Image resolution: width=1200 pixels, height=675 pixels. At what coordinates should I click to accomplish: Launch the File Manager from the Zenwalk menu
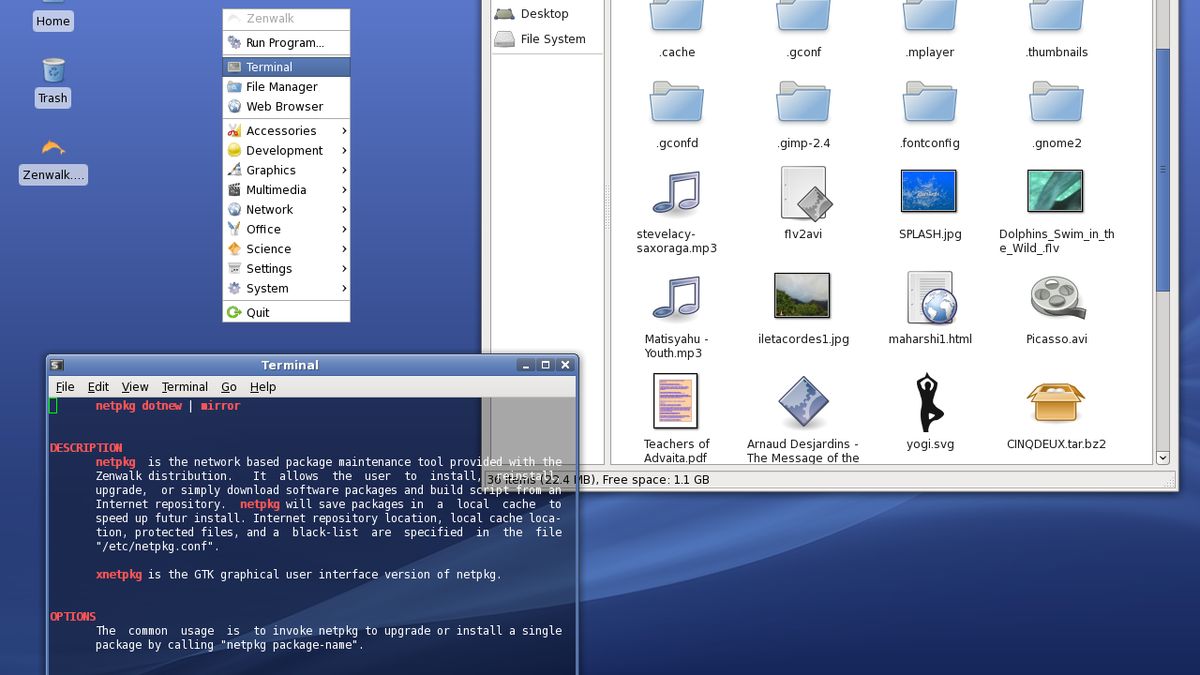point(280,87)
